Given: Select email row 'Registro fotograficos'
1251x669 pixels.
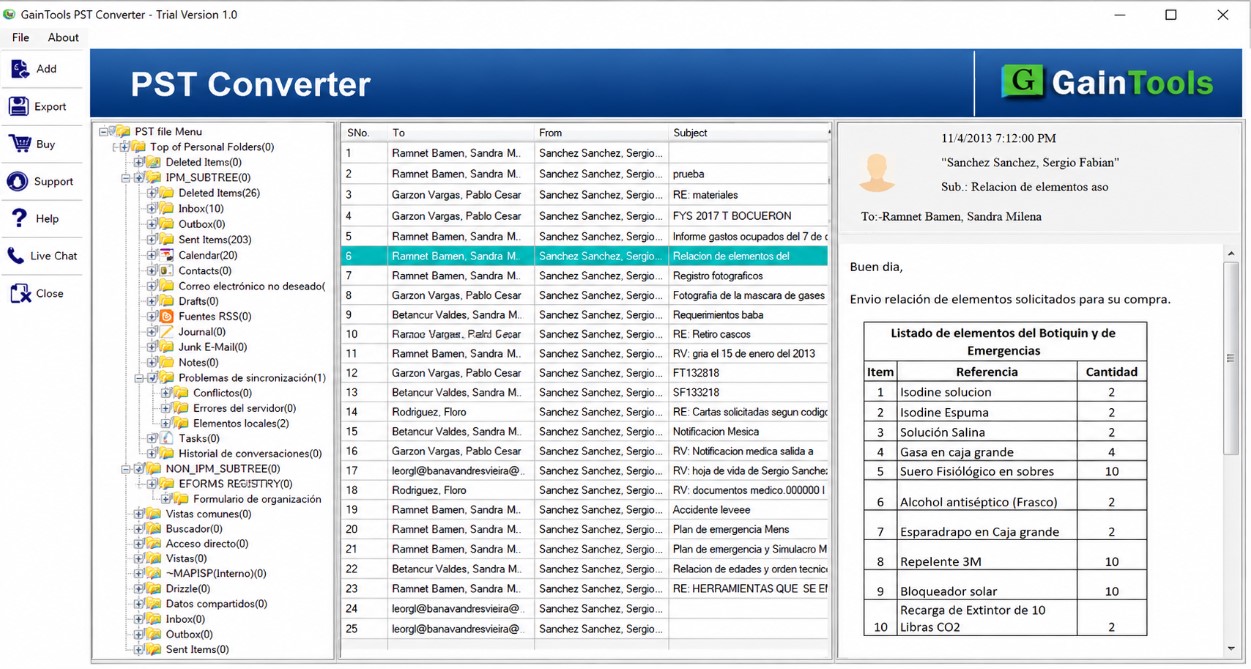Looking at the screenshot, I should tap(585, 275).
